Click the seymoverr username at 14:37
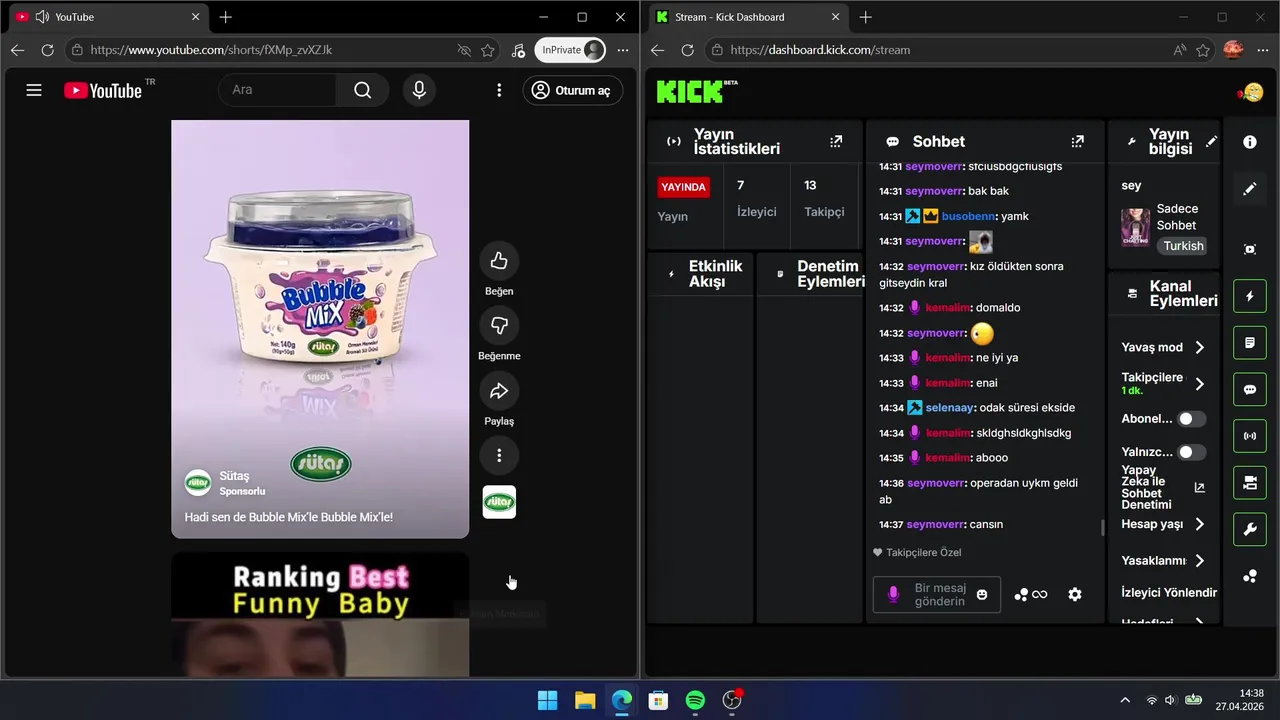This screenshot has height=720, width=1280. pyautogui.click(x=934, y=524)
